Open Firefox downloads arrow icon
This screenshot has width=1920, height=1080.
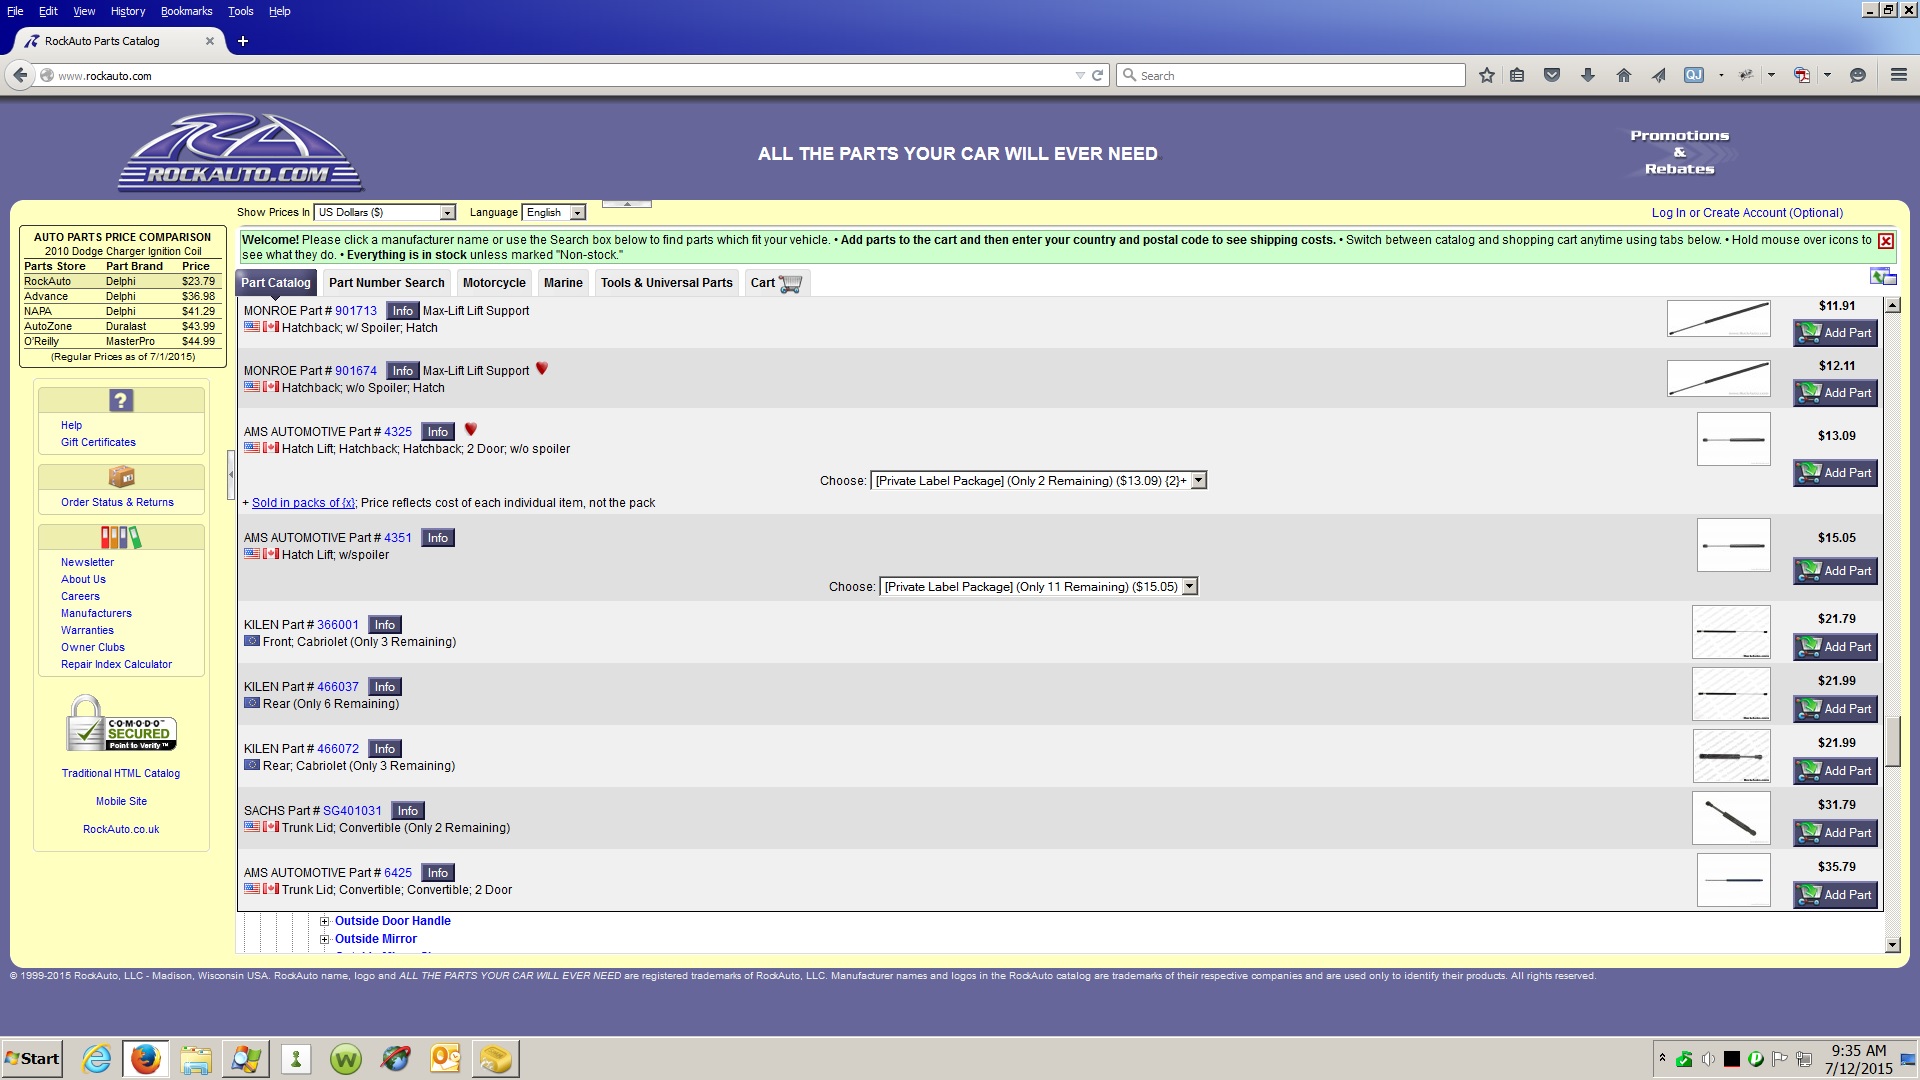click(x=1587, y=75)
